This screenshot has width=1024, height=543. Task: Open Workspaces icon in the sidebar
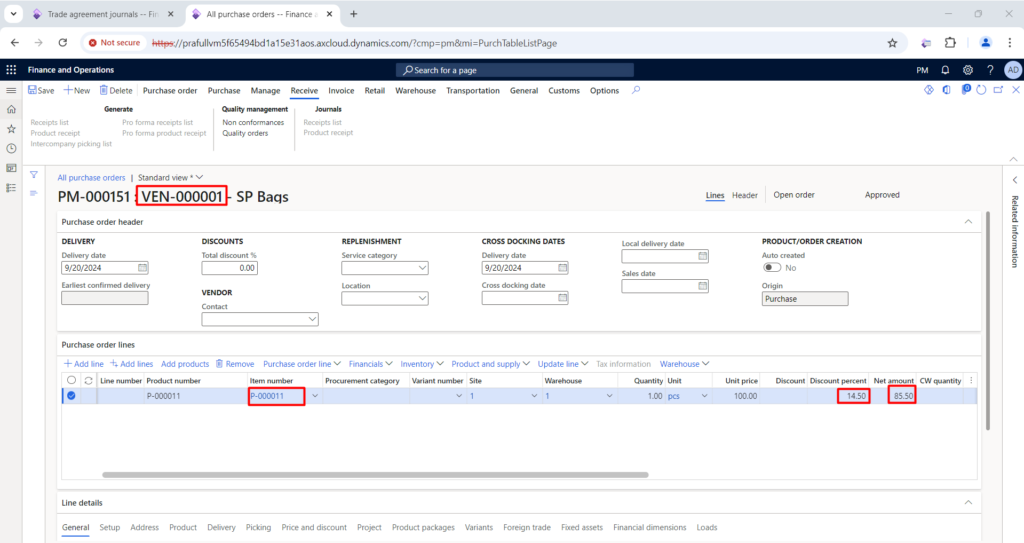pyautogui.click(x=11, y=168)
